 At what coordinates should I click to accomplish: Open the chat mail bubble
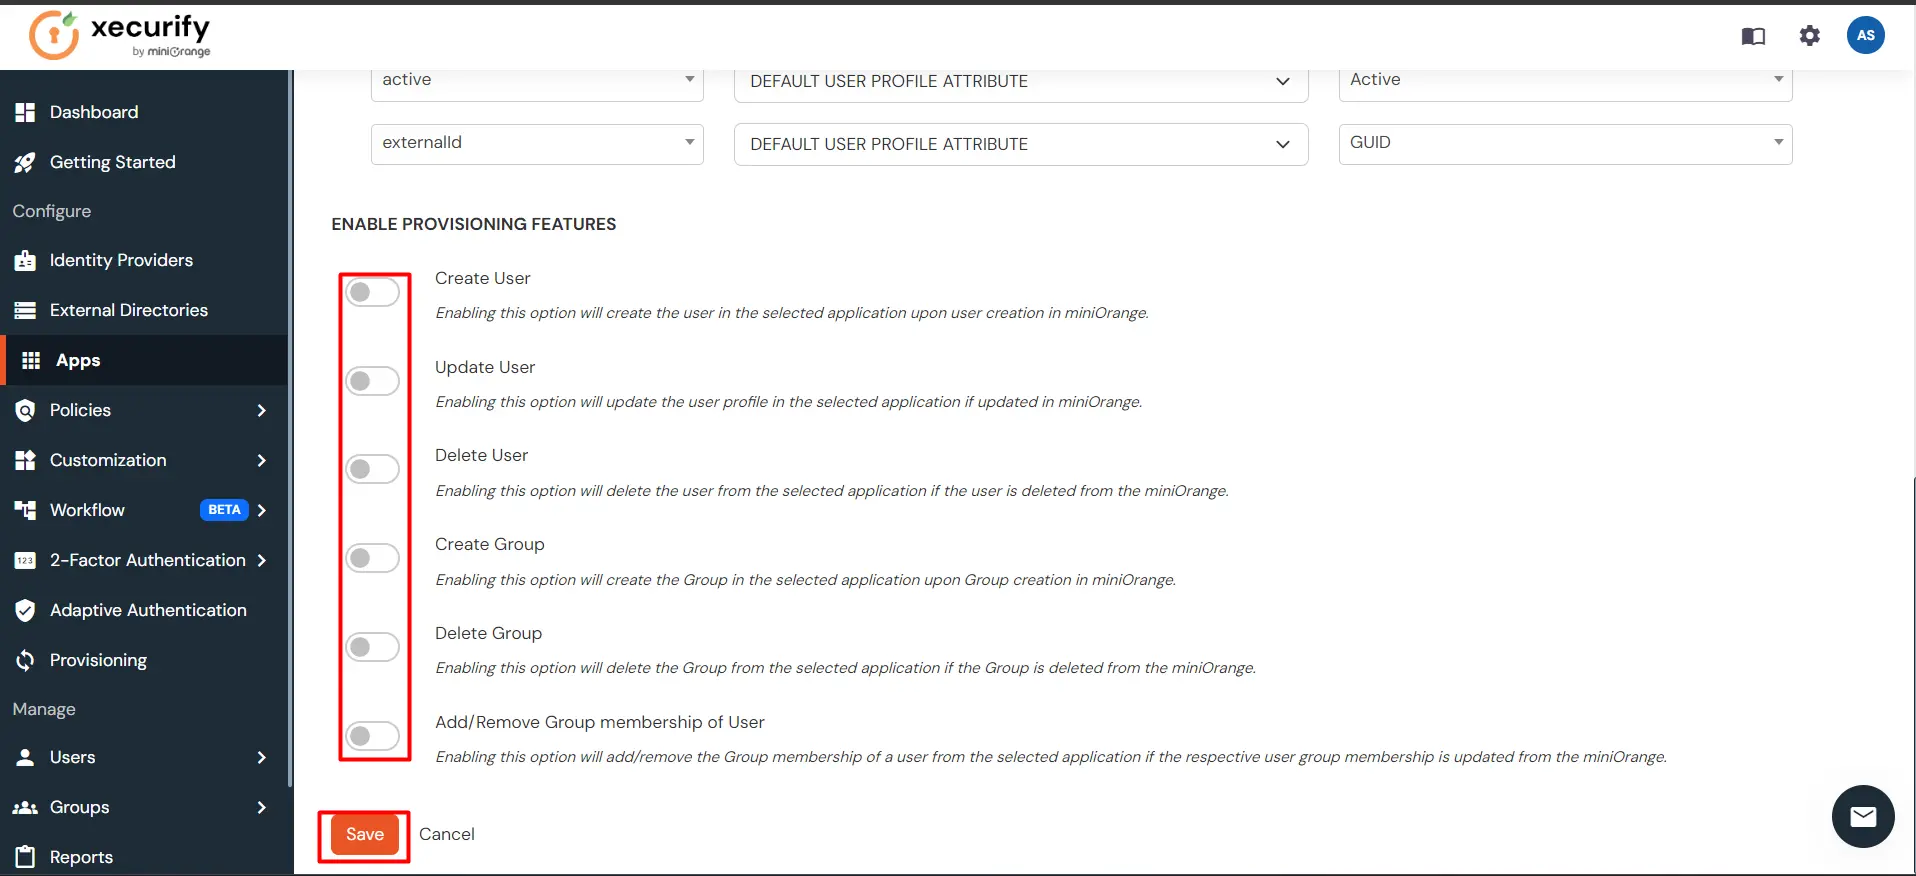(1863, 817)
